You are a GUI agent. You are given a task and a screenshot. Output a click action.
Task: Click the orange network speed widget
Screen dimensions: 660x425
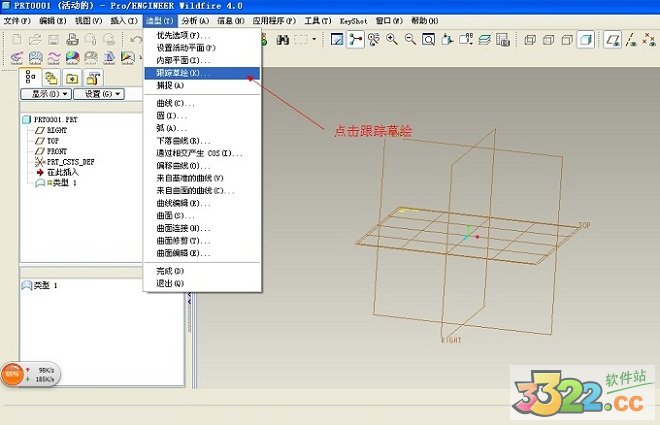[x=30, y=374]
